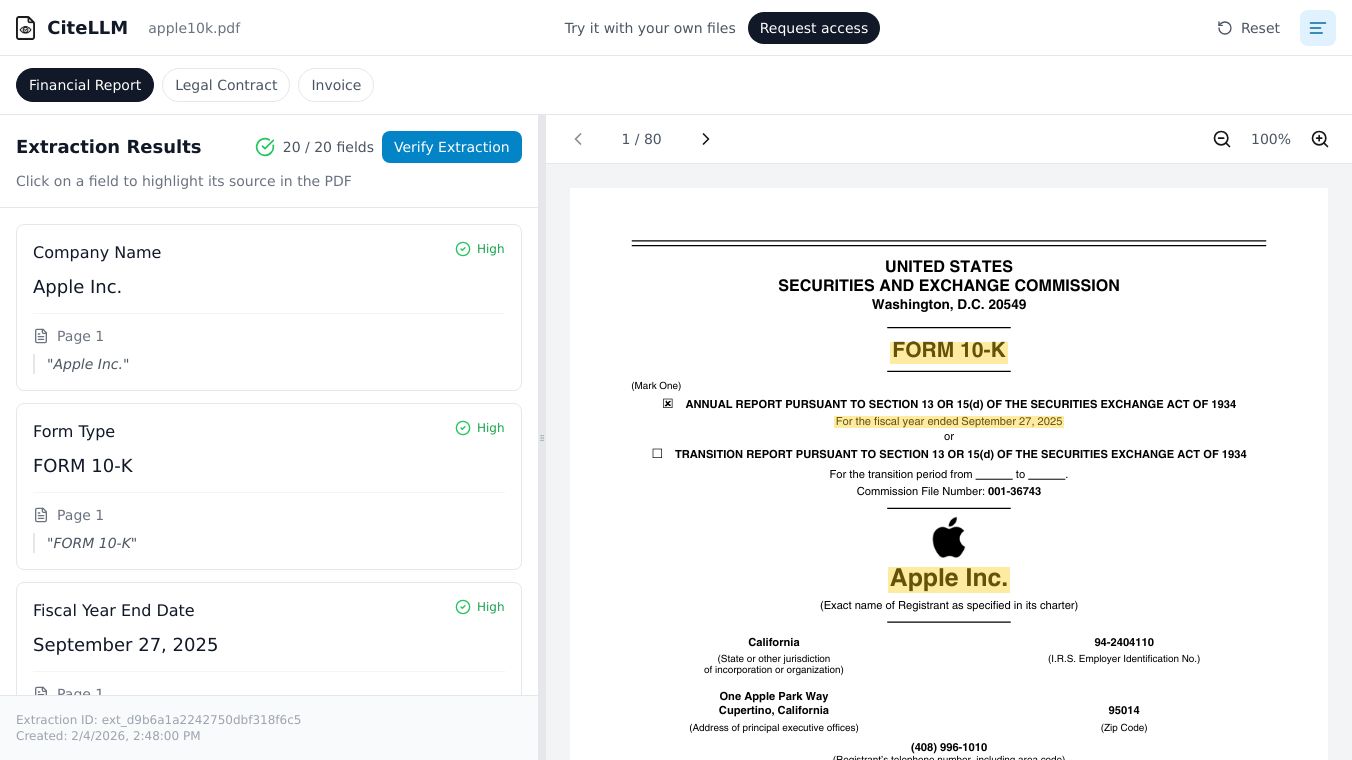Click the Request access button
Image resolution: width=1352 pixels, height=760 pixels.
814,28
